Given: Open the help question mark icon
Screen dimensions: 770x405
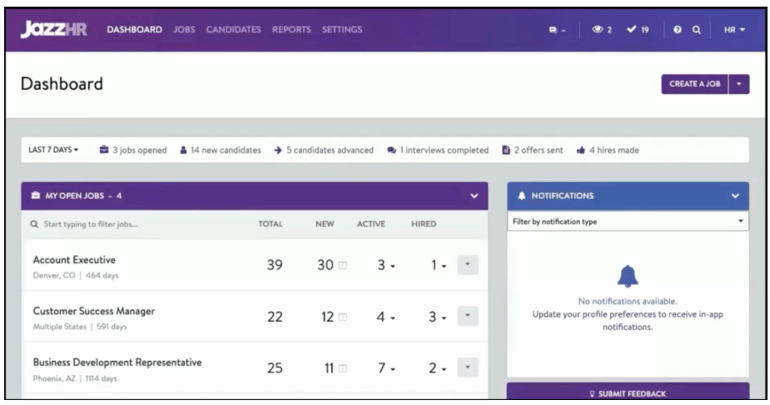Looking at the screenshot, I should (x=677, y=30).
